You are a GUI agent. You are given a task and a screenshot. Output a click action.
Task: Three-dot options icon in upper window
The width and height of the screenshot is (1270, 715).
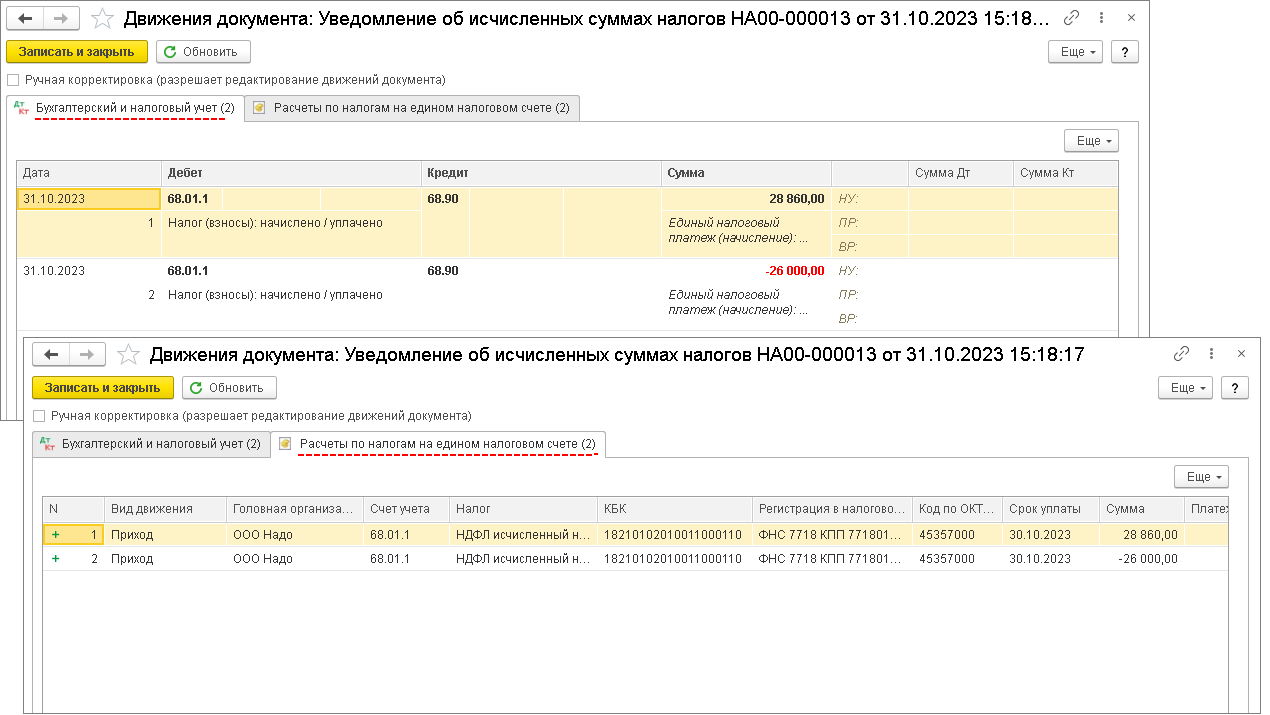pyautogui.click(x=1101, y=18)
